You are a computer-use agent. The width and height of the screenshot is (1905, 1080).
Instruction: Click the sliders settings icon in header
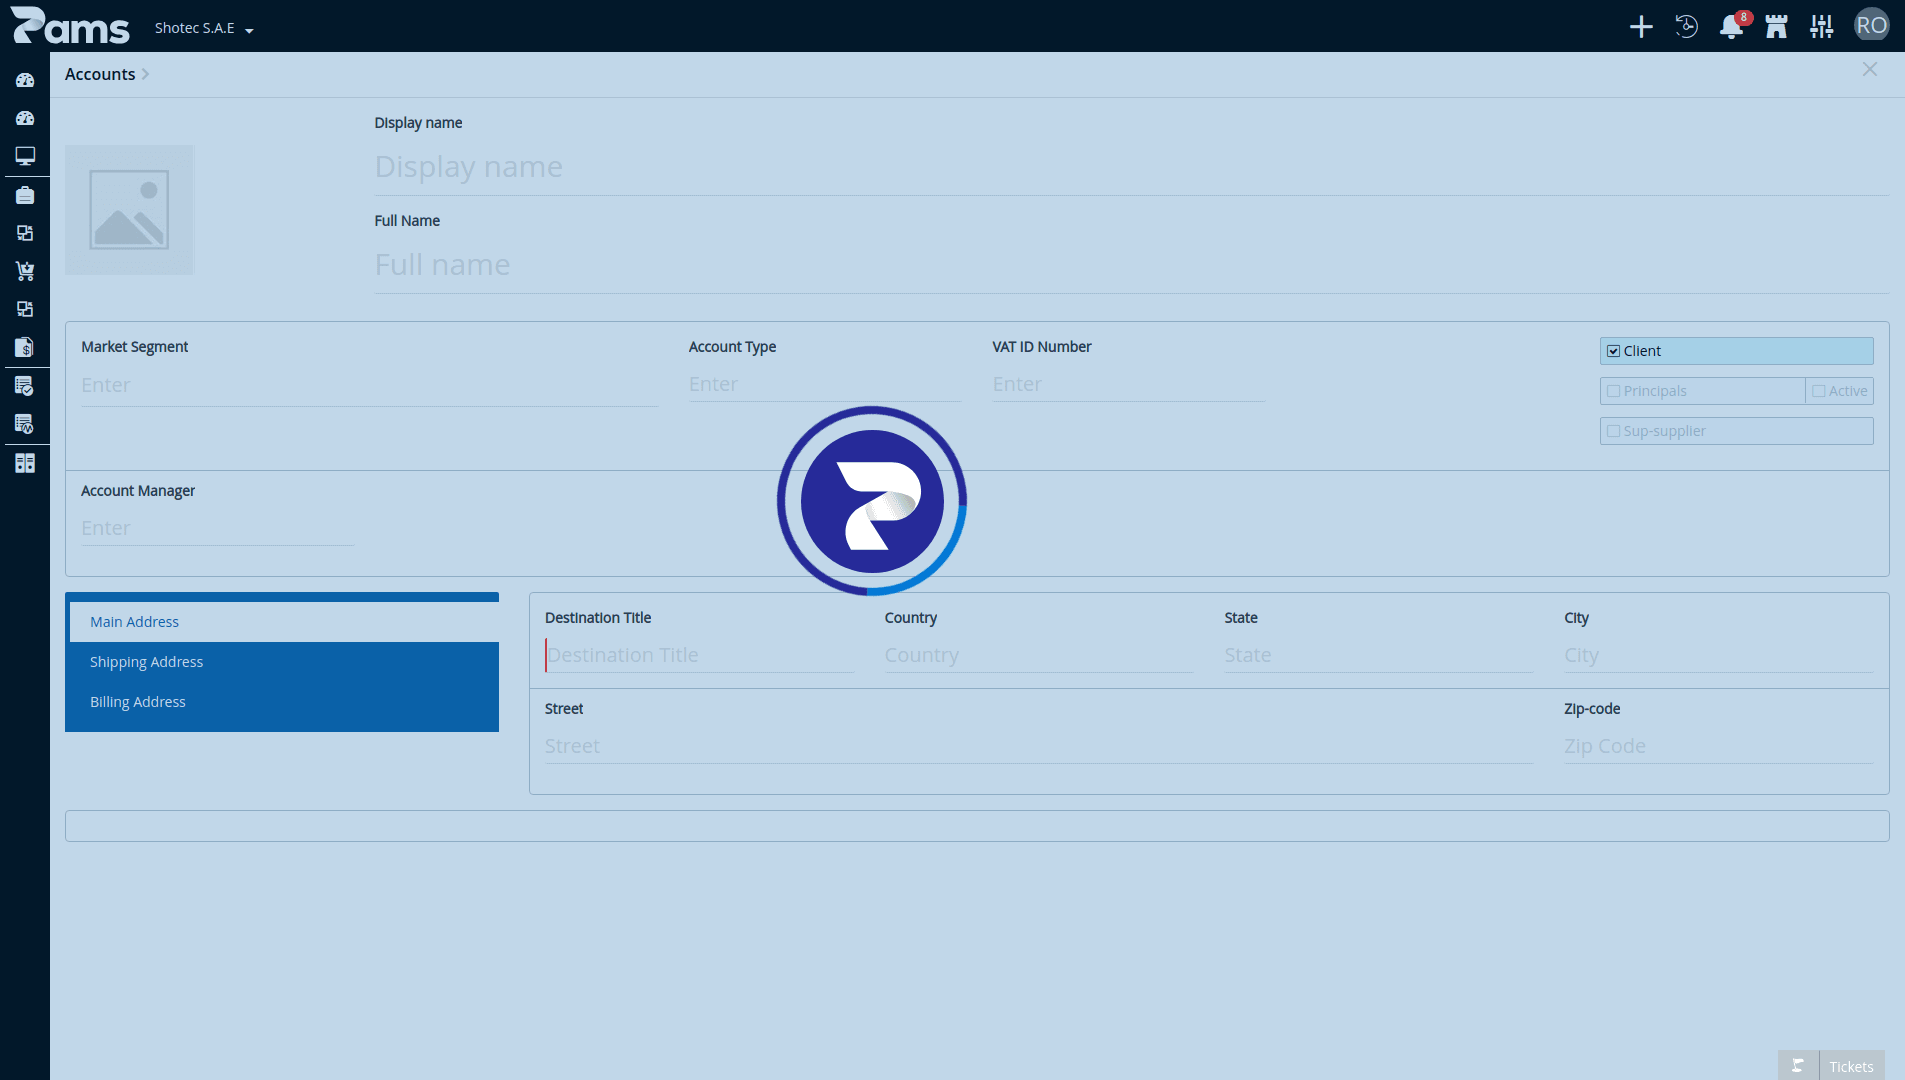click(1822, 27)
